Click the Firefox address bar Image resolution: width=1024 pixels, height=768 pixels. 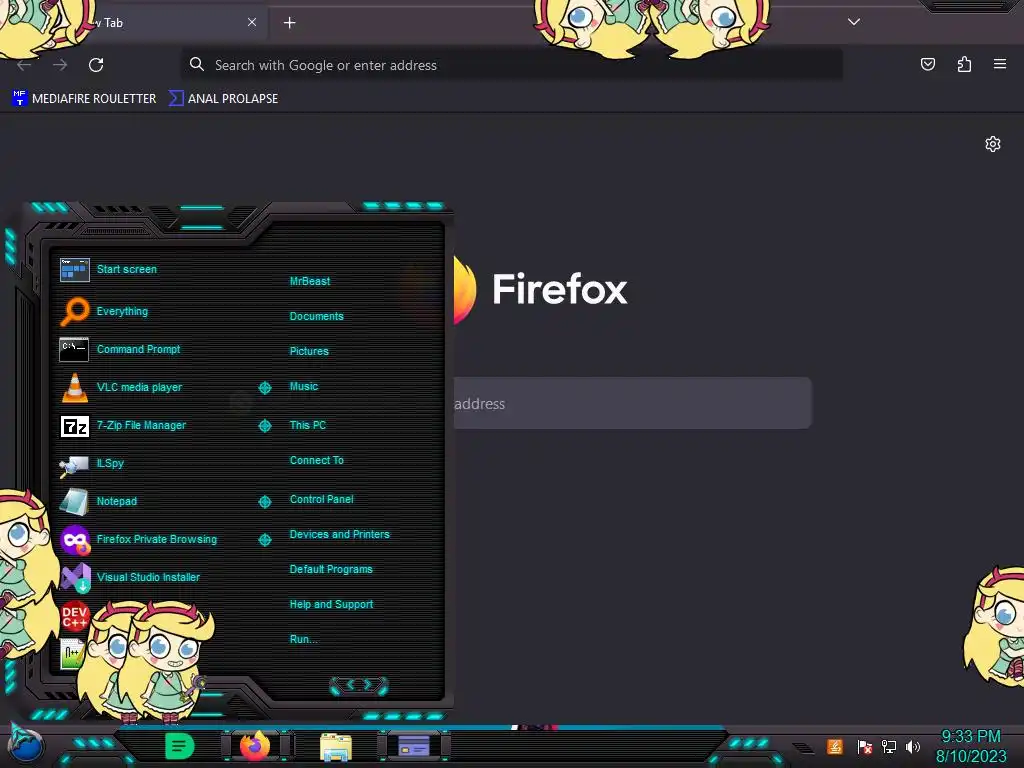pyautogui.click(x=511, y=65)
